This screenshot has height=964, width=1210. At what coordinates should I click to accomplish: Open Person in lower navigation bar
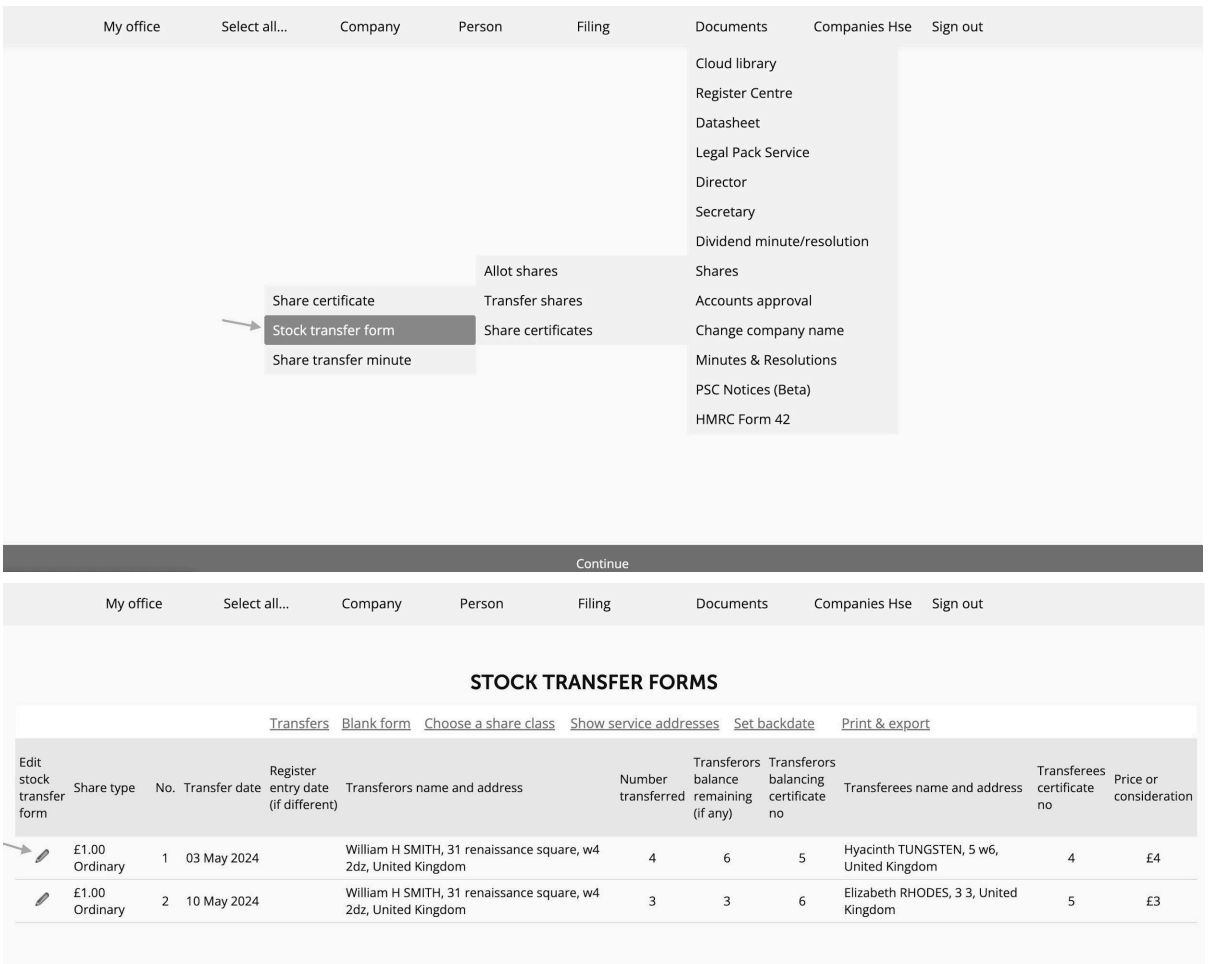click(x=481, y=604)
